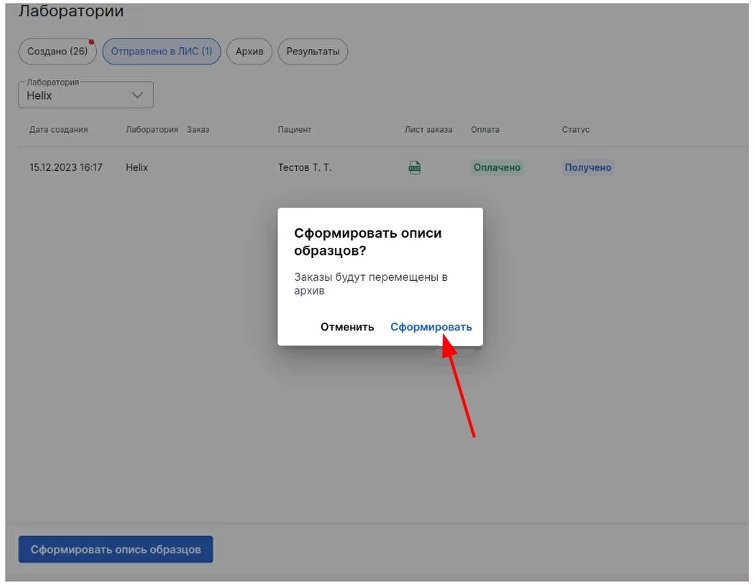Image resolution: width=755 pixels, height=585 pixels.
Task: Click the Оплата column header
Action: 485,130
